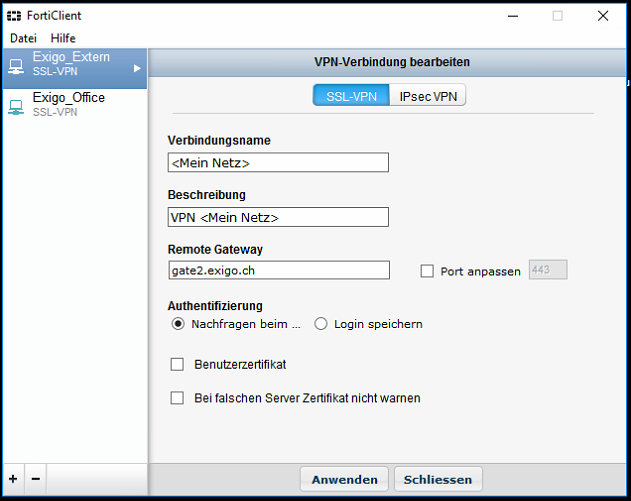
Task: Remove selected connection with minus button
Action: 35,479
